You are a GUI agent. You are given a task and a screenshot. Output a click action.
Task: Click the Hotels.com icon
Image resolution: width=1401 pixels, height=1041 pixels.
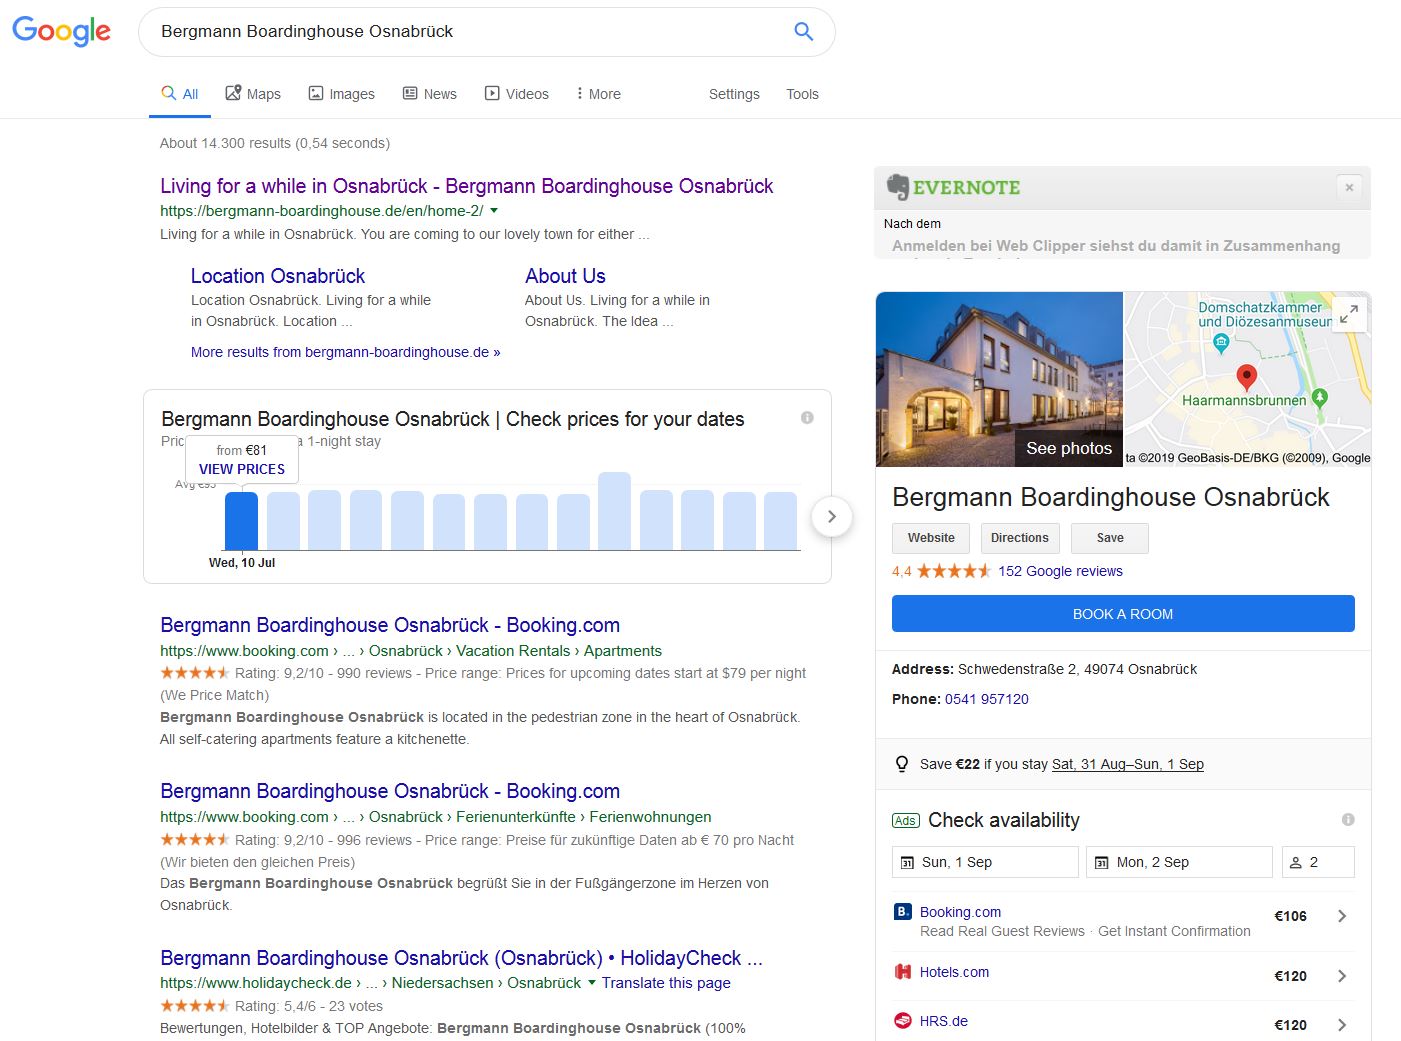[901, 971]
